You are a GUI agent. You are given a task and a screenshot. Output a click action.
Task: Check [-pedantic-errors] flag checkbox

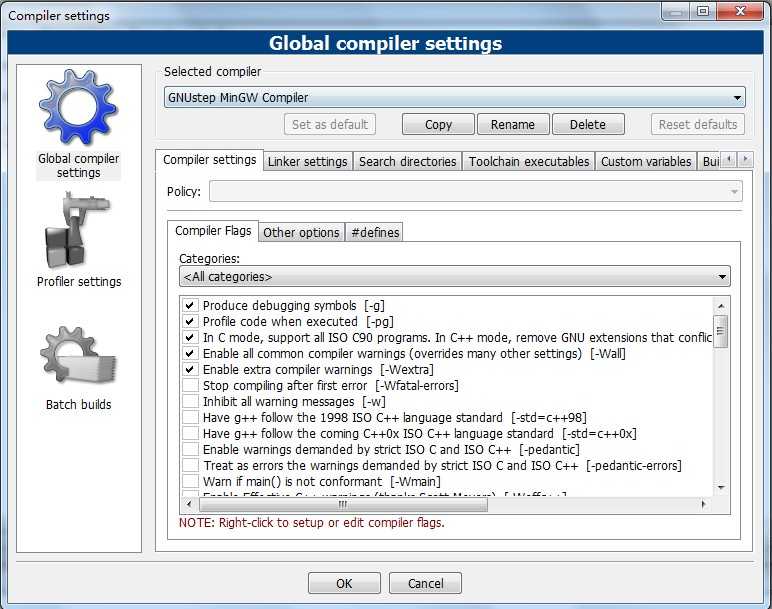190,466
